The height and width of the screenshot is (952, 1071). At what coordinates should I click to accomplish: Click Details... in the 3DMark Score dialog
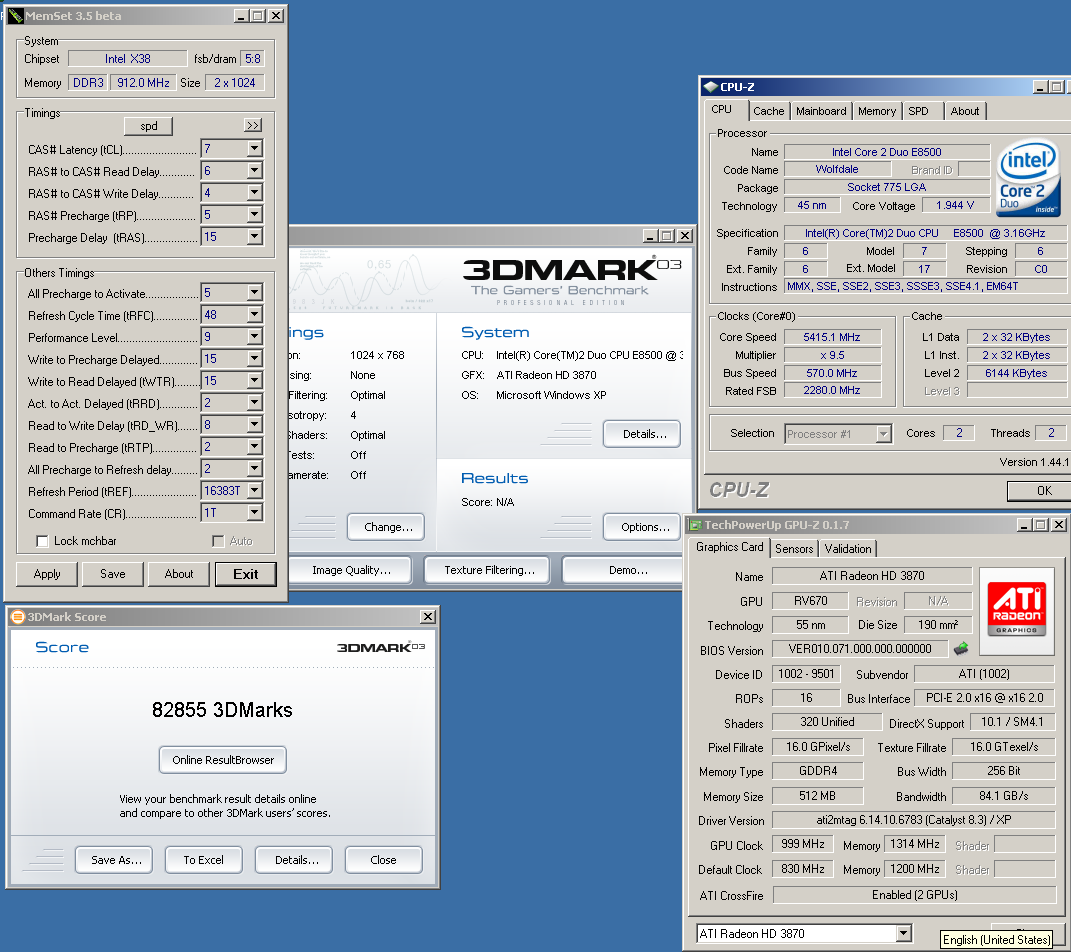click(x=294, y=860)
